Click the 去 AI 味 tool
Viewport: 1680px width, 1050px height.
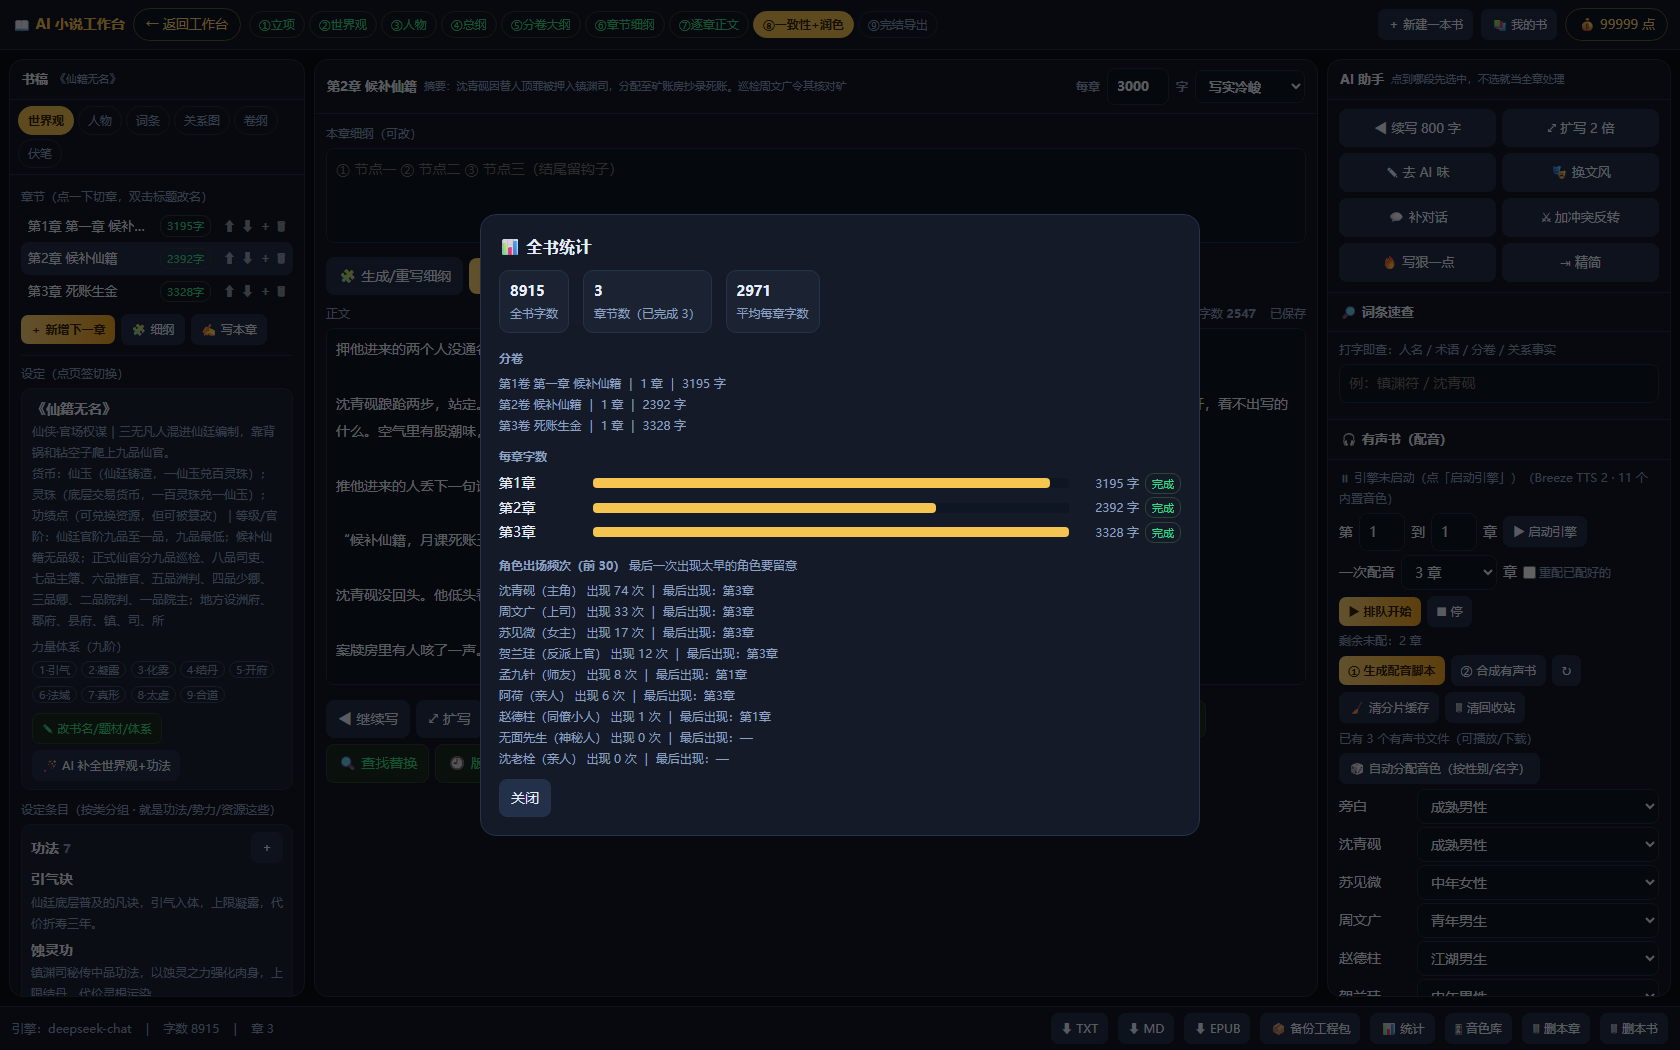click(1417, 172)
